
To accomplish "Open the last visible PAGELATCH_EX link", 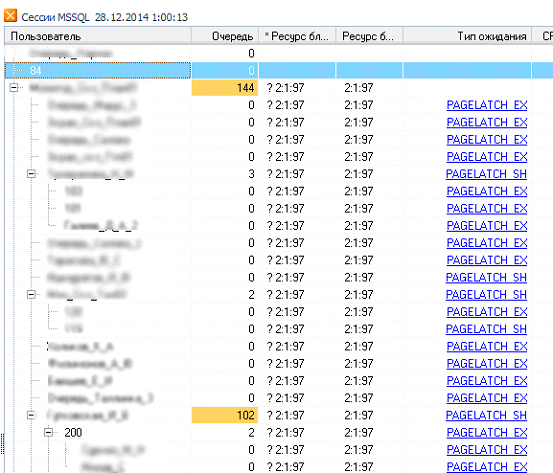I will pos(487,467).
